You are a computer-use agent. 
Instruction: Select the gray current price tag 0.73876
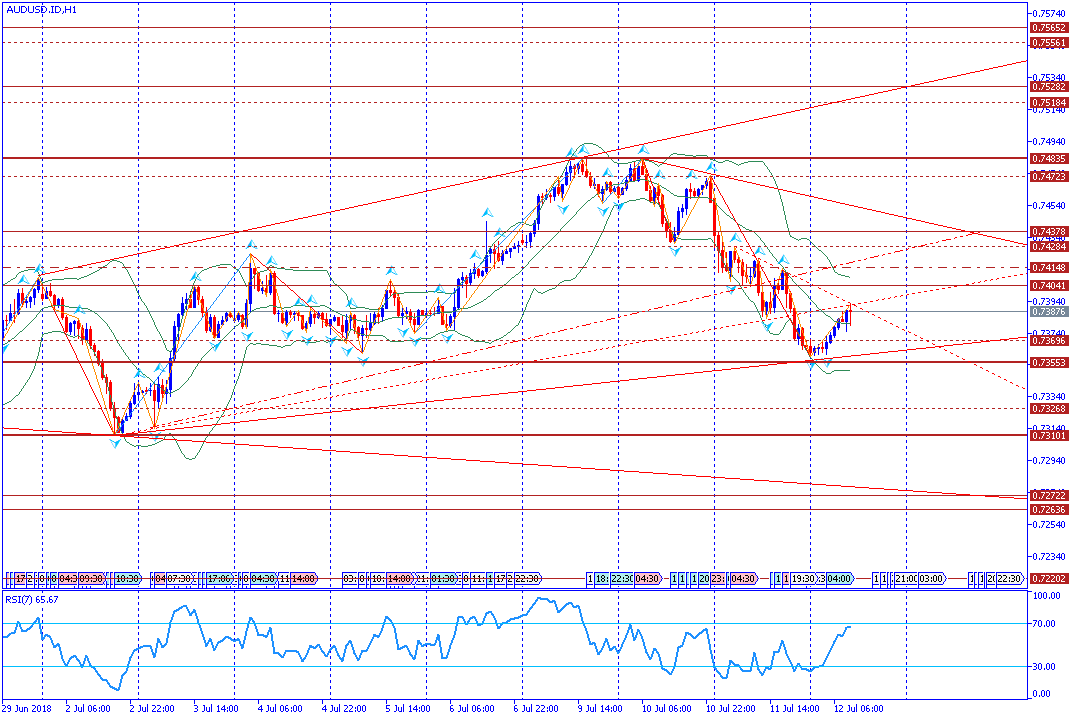(1049, 312)
